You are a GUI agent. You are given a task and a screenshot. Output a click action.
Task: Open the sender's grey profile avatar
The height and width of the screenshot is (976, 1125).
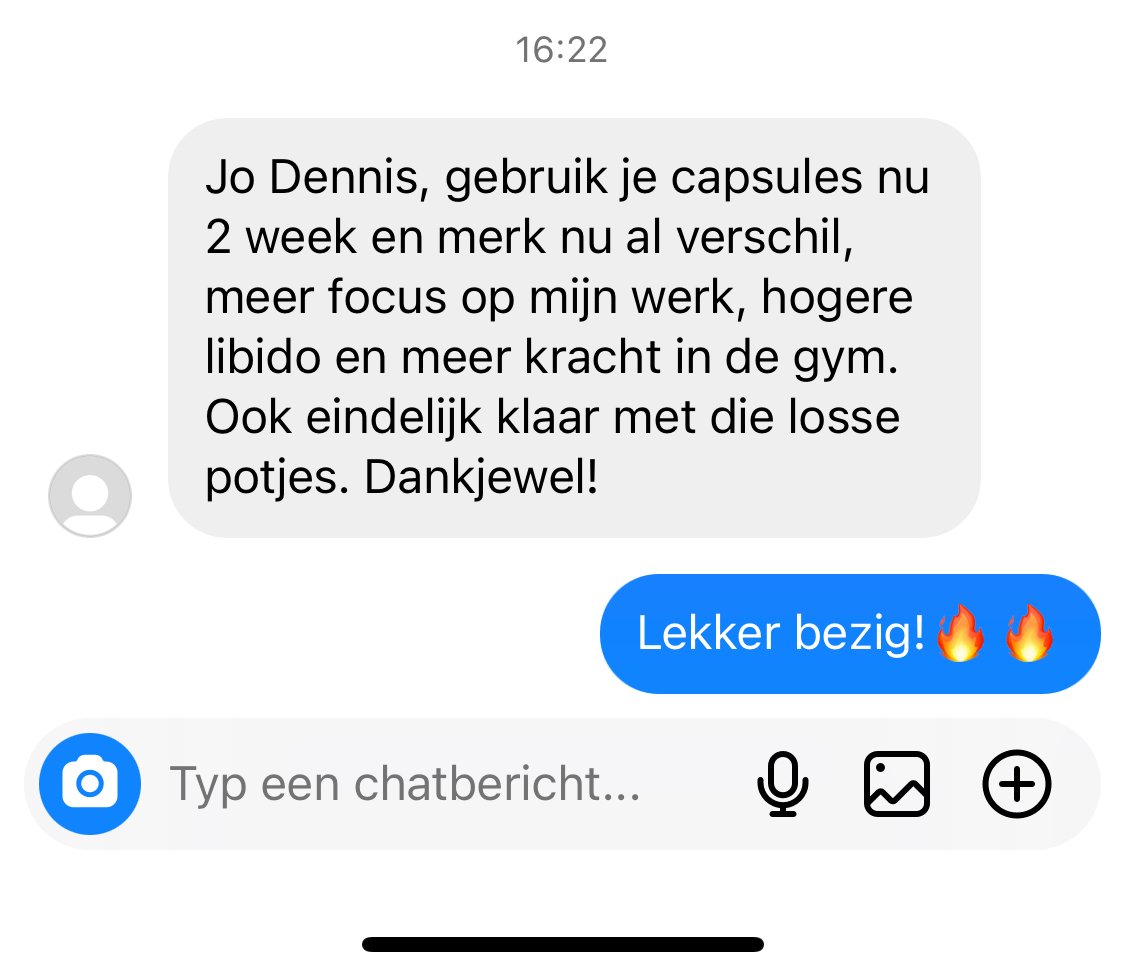(x=90, y=495)
